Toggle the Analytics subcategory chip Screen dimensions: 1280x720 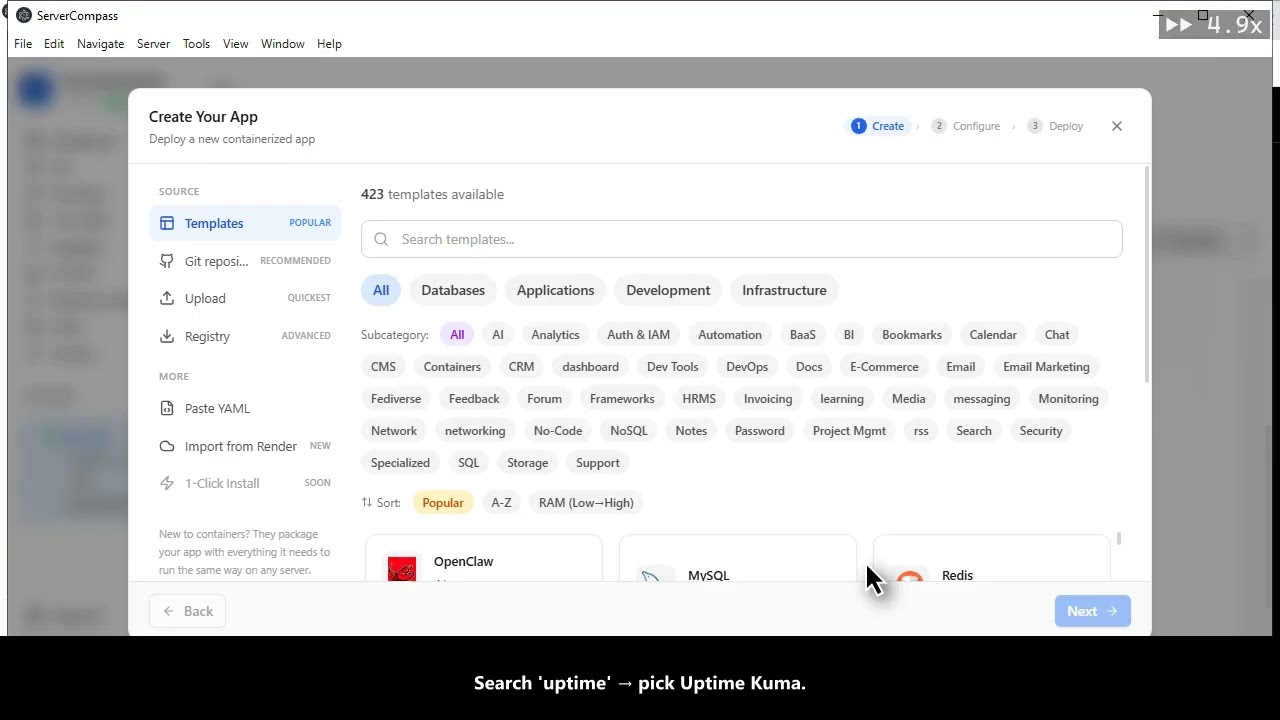click(555, 335)
